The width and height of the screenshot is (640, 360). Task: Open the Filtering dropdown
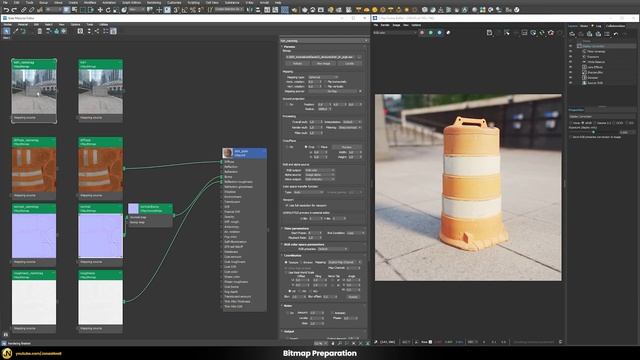tap(350, 127)
